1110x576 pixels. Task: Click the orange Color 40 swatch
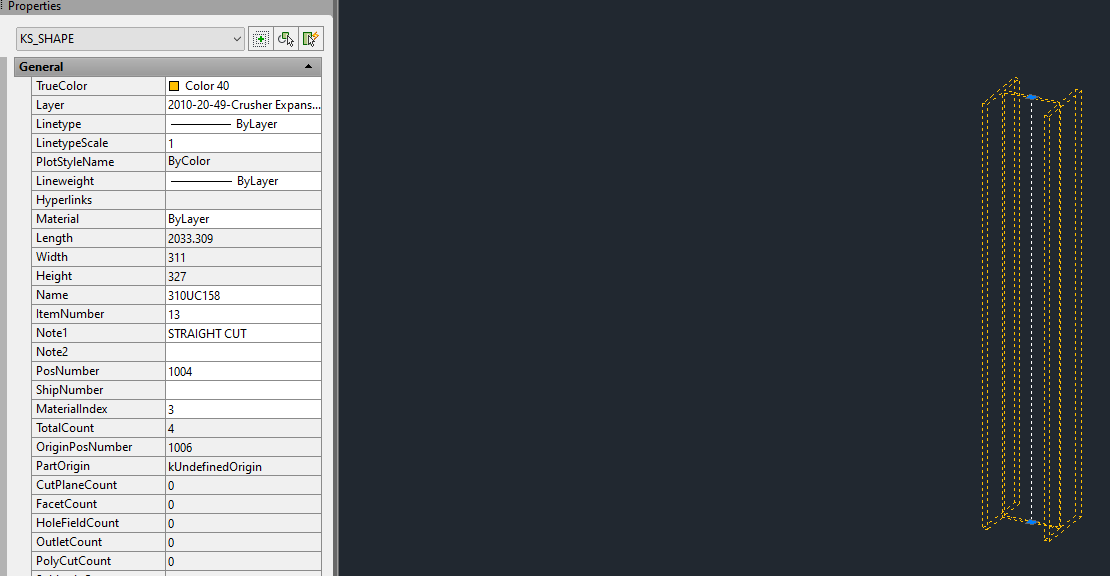pos(174,86)
